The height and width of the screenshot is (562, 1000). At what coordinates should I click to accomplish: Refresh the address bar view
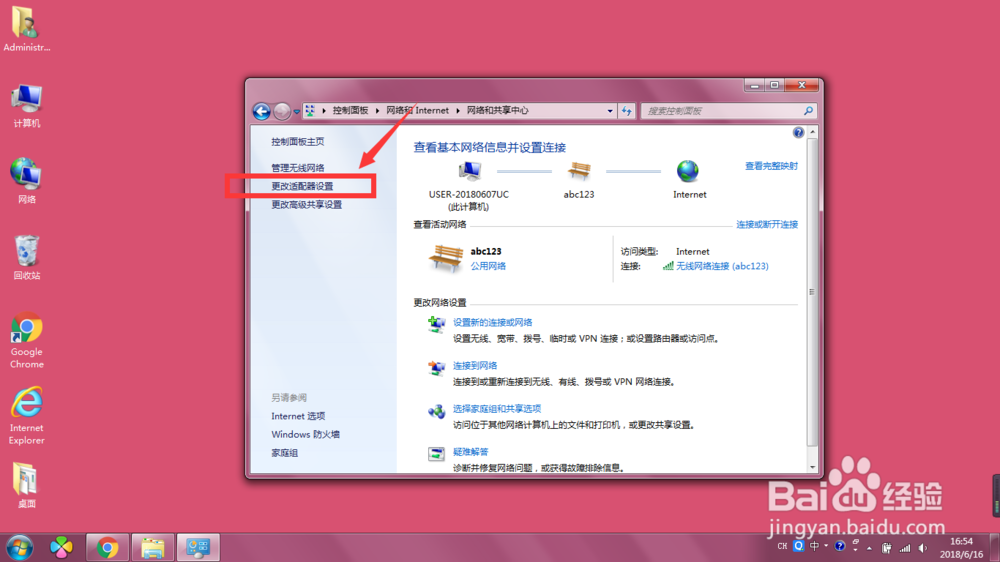[x=626, y=111]
